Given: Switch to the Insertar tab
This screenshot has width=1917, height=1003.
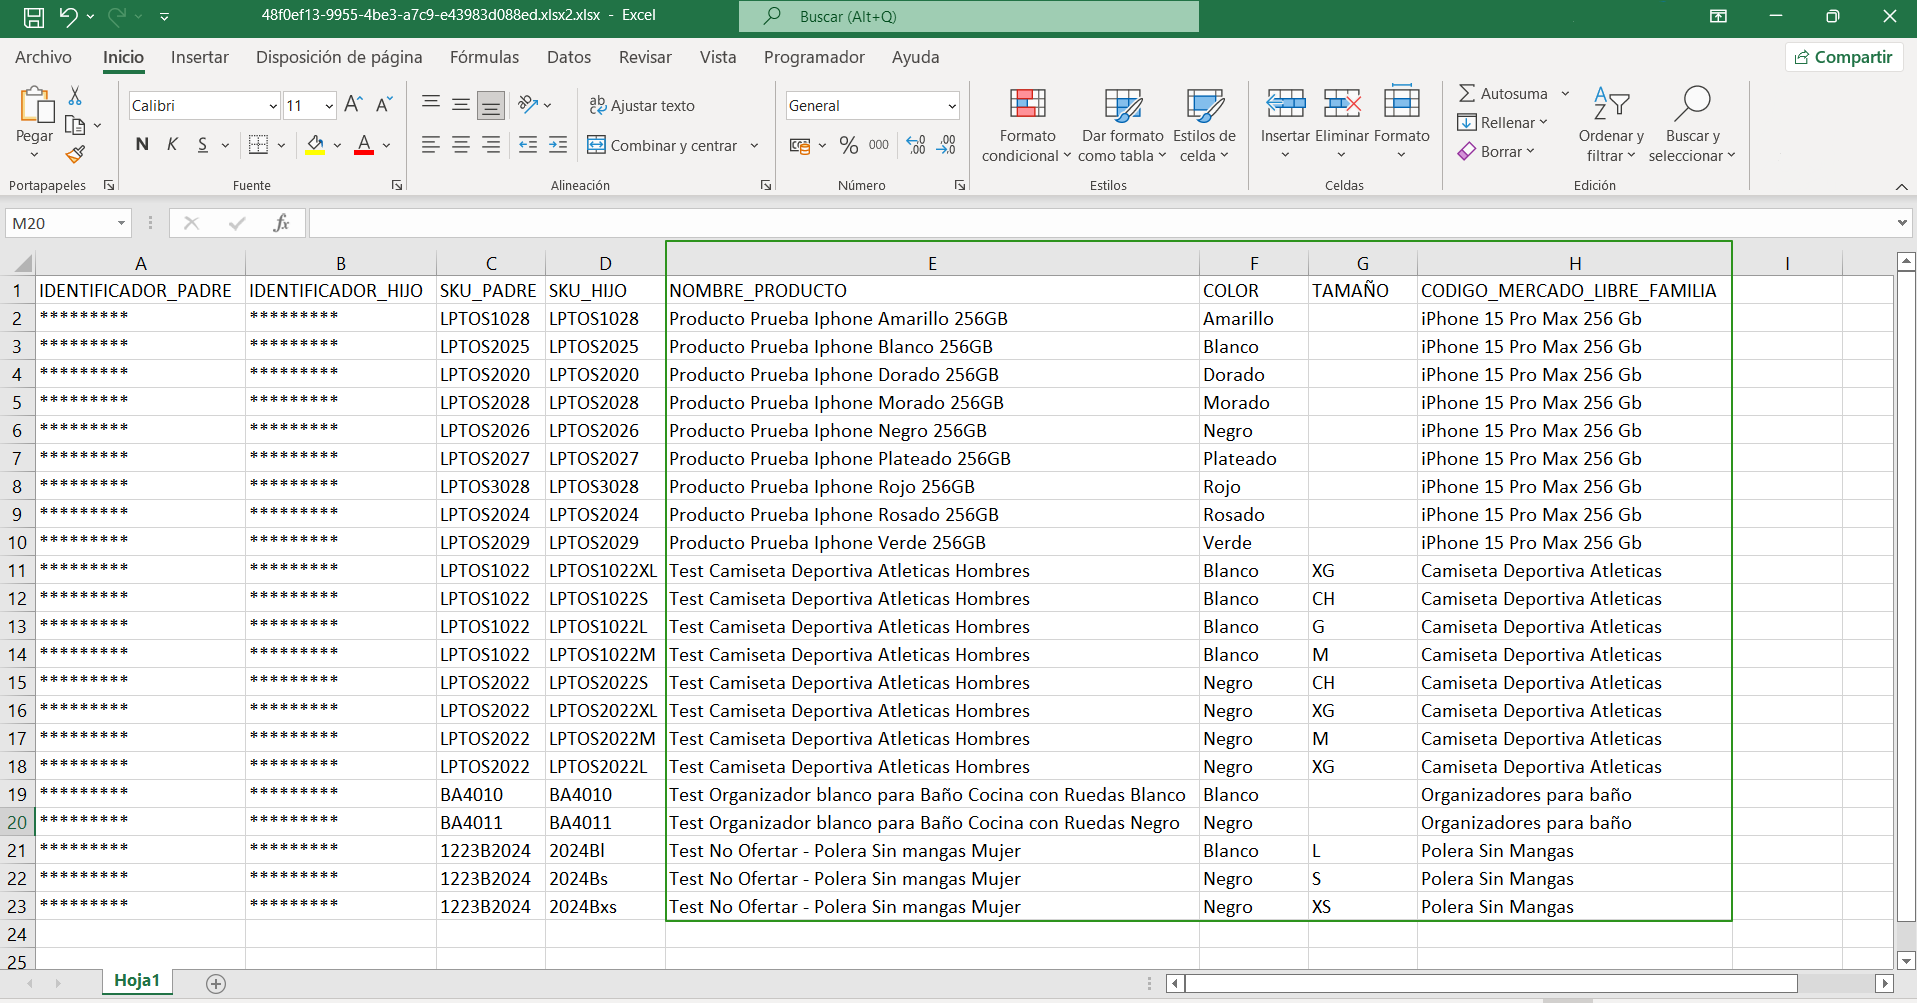Looking at the screenshot, I should click(200, 57).
